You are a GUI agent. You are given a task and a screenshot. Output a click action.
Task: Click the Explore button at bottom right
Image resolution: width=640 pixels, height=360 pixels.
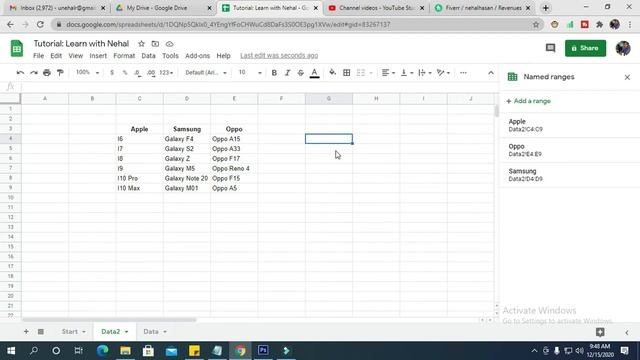pyautogui.click(x=600, y=332)
